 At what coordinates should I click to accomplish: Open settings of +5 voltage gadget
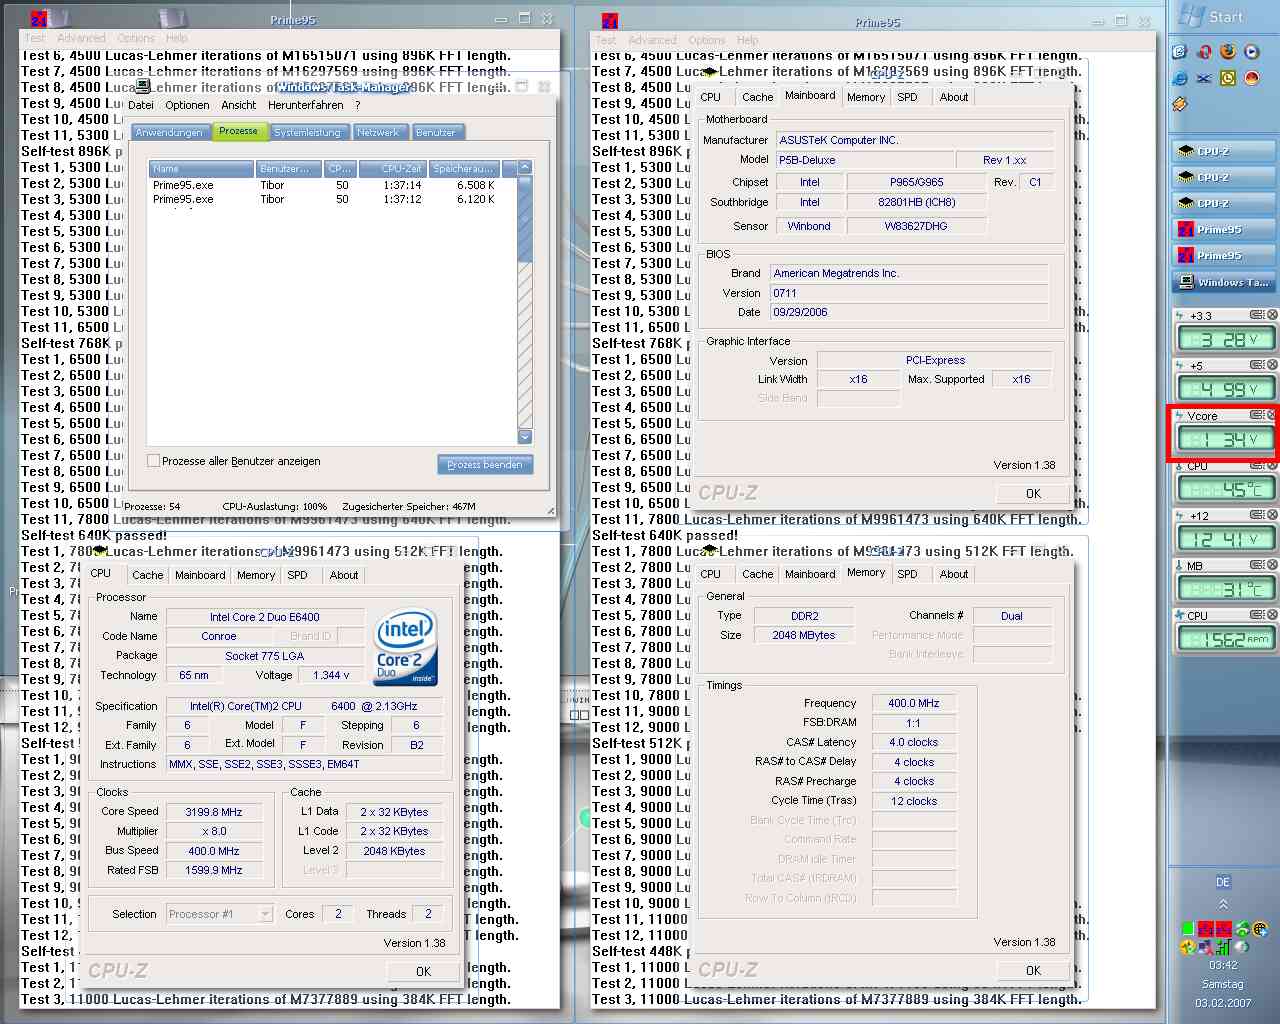1258,364
